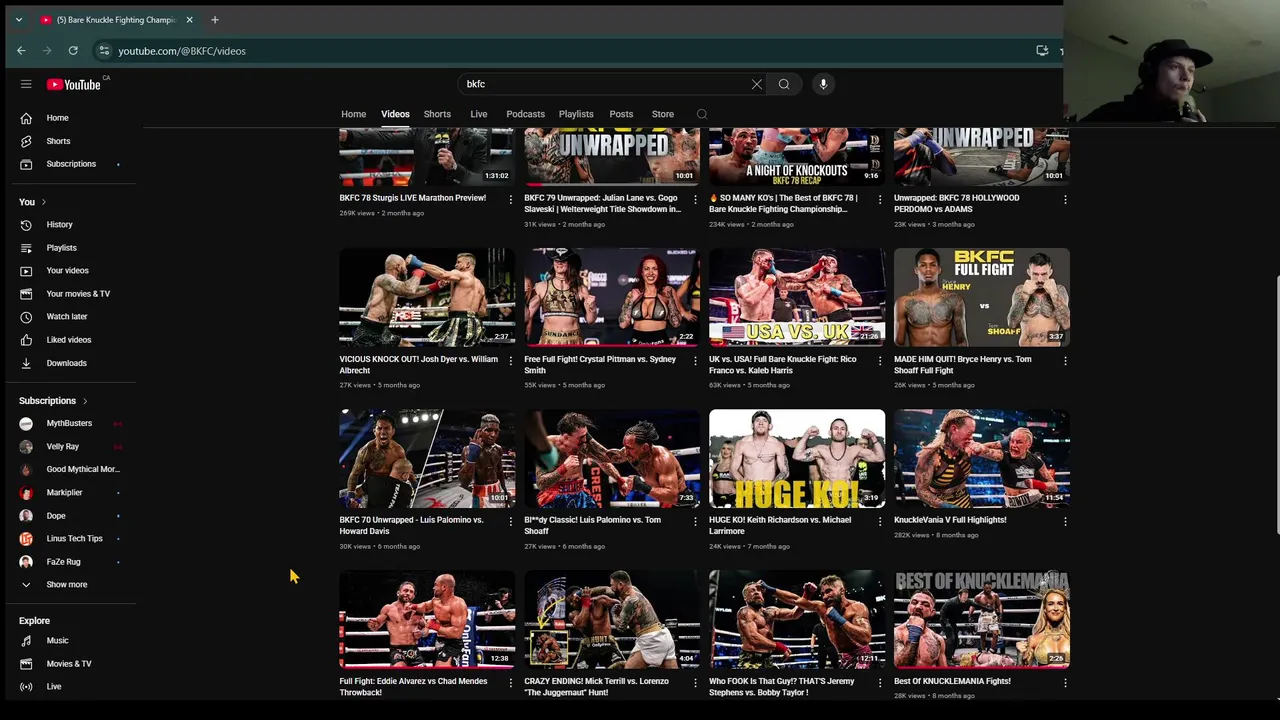Close the Bare Knuckle Fighting tab
This screenshot has height=720, width=1280.
[190, 20]
